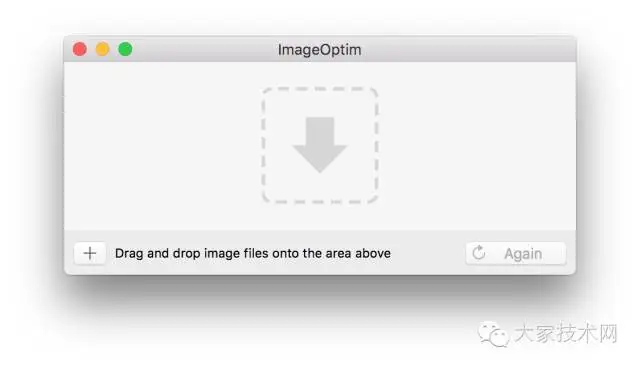Click the plus icon to add images
Image resolution: width=640 pixels, height=366 pixels.
click(x=90, y=253)
